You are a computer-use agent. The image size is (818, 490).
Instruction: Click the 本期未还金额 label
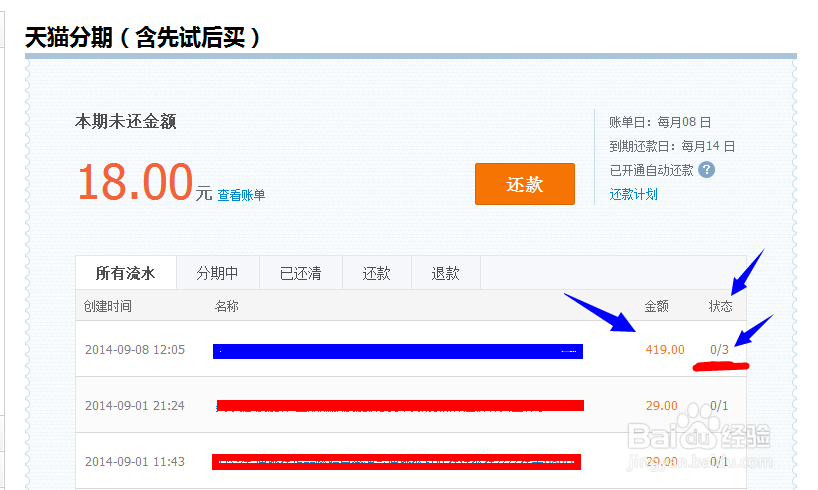pyautogui.click(x=126, y=122)
